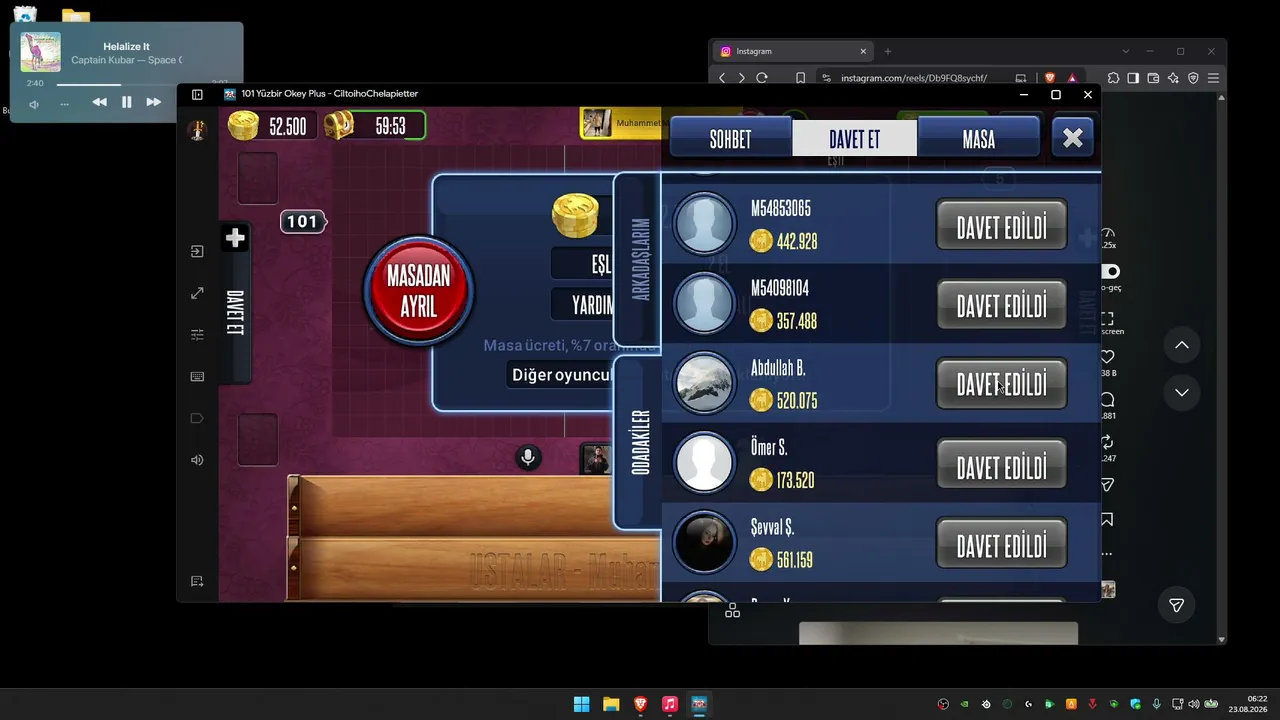Save the reel with the bookmark icon
Viewport: 1280px width, 720px height.
click(1107, 520)
